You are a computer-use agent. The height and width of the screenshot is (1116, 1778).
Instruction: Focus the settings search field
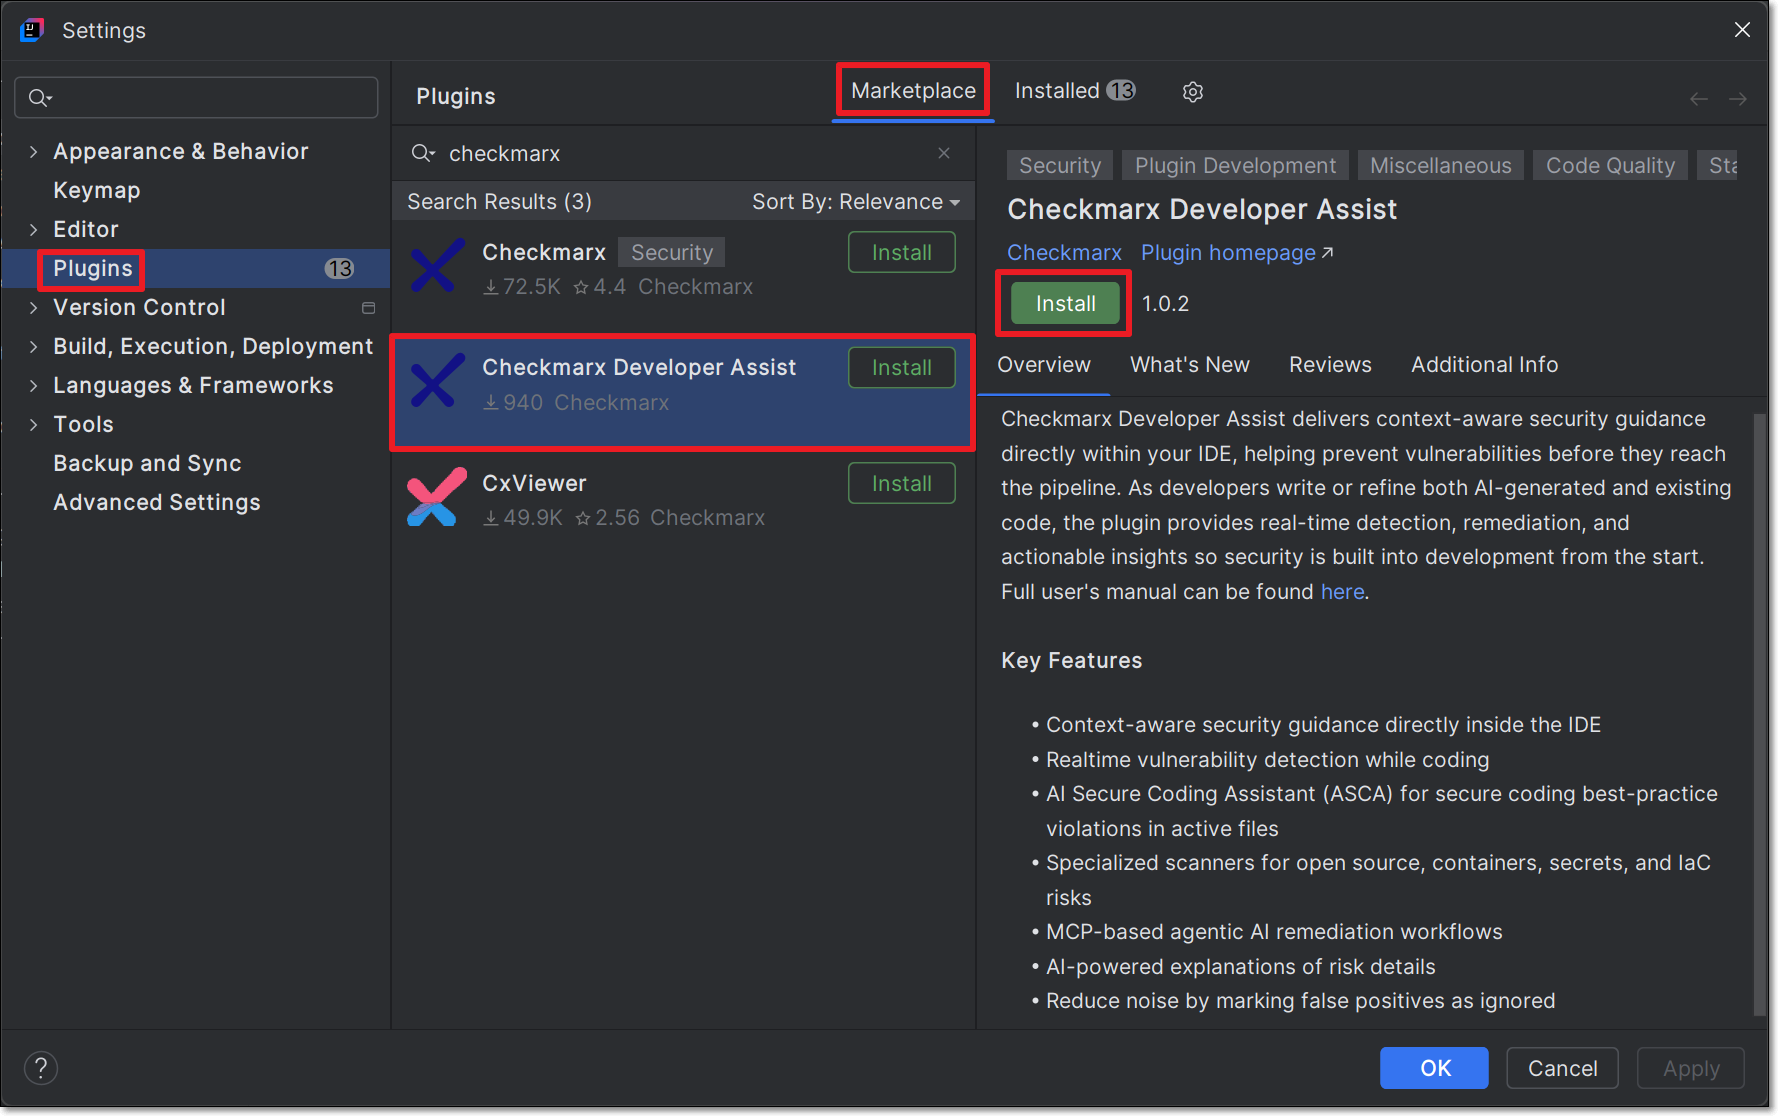(196, 97)
